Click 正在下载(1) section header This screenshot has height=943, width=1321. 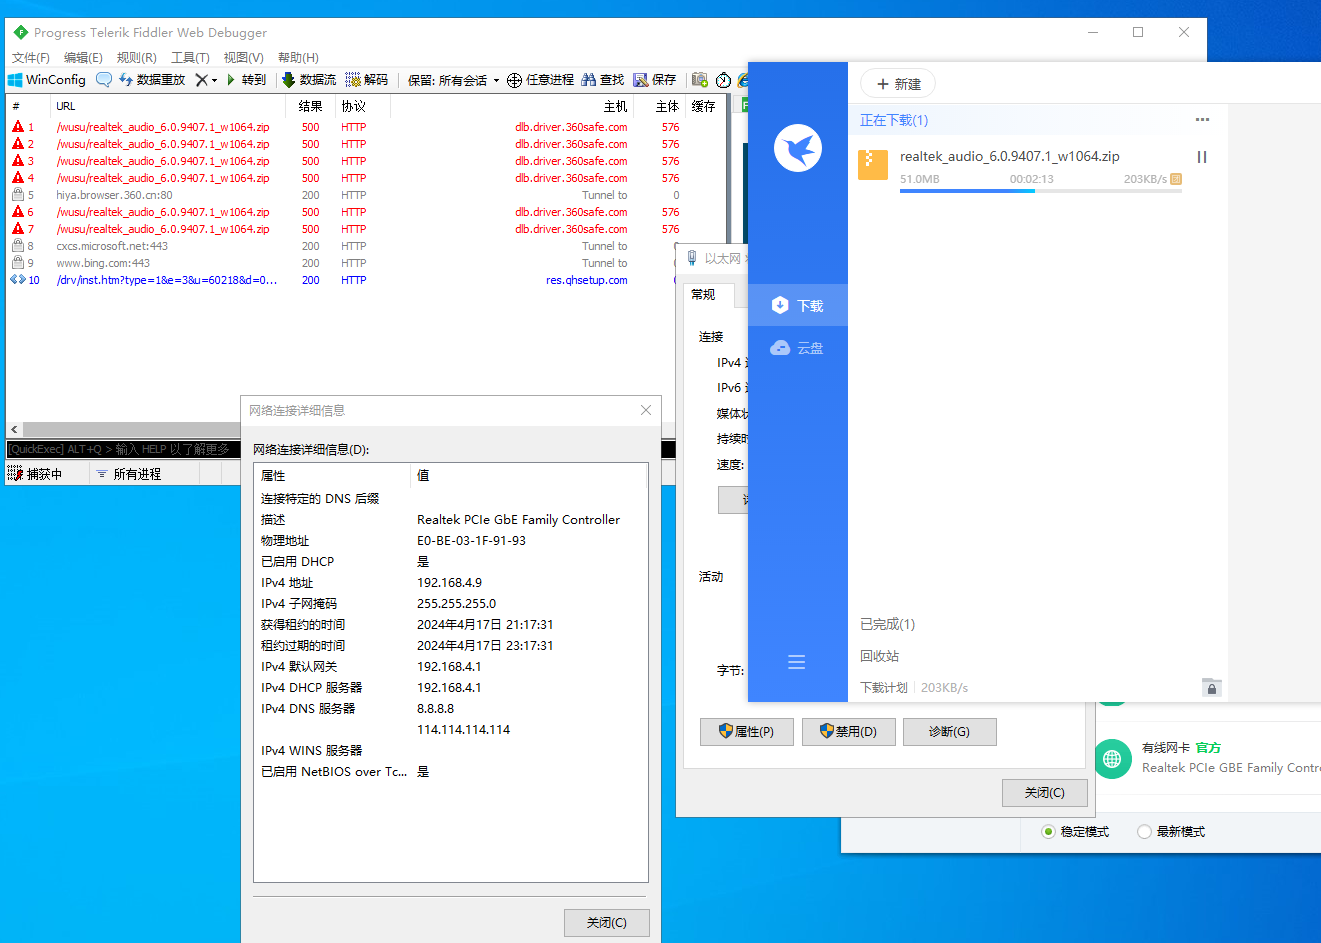(x=894, y=120)
